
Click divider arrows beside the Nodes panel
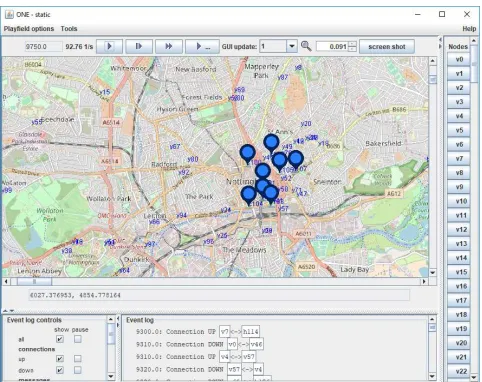pos(440,43)
